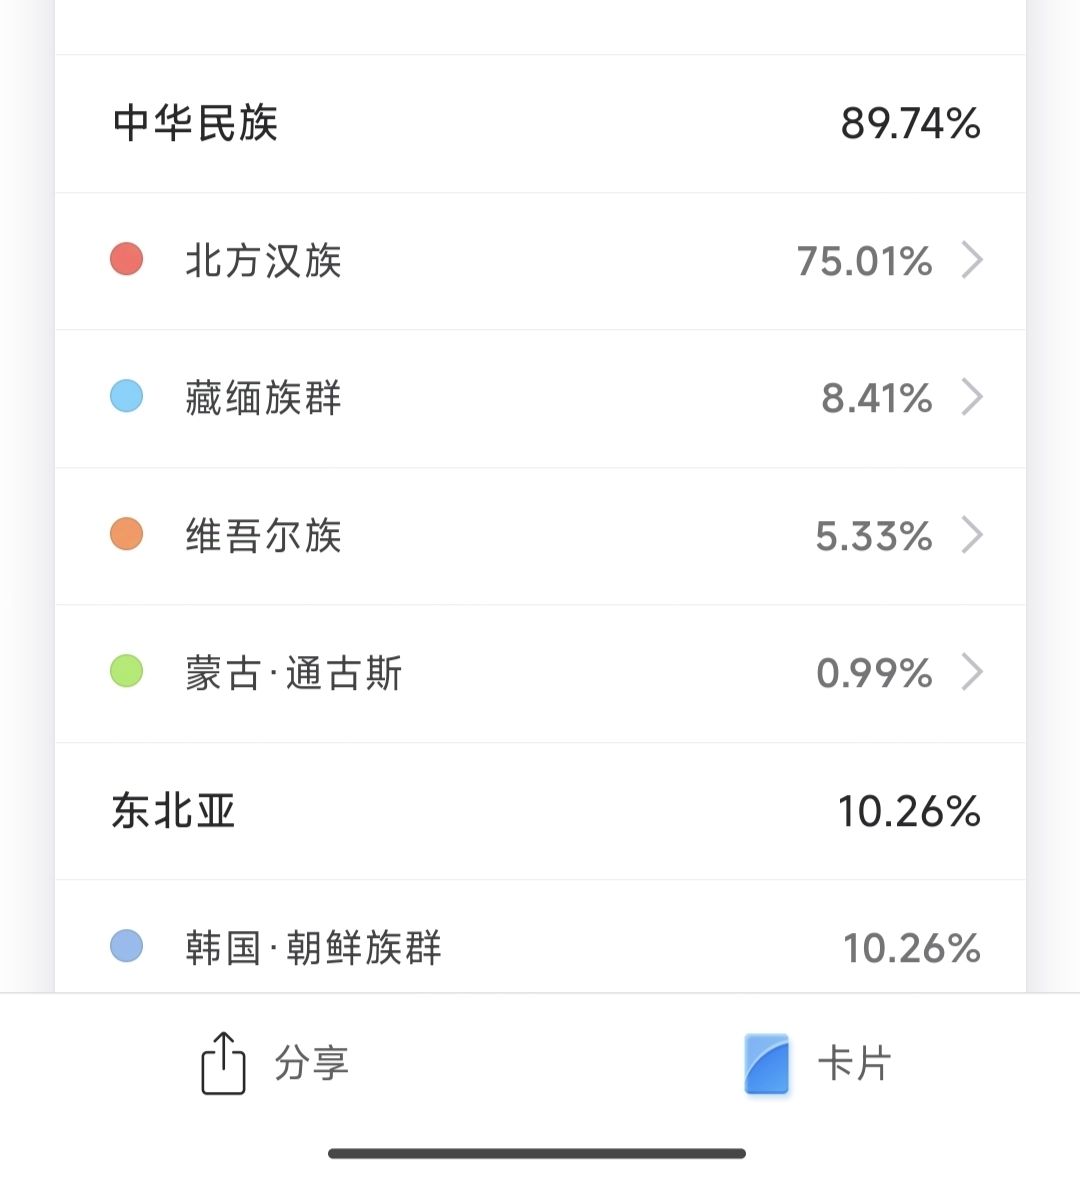Viewport: 1080px width, 1178px height.
Task: Open the 北方汉族 75.01% percentage value
Action: [864, 261]
